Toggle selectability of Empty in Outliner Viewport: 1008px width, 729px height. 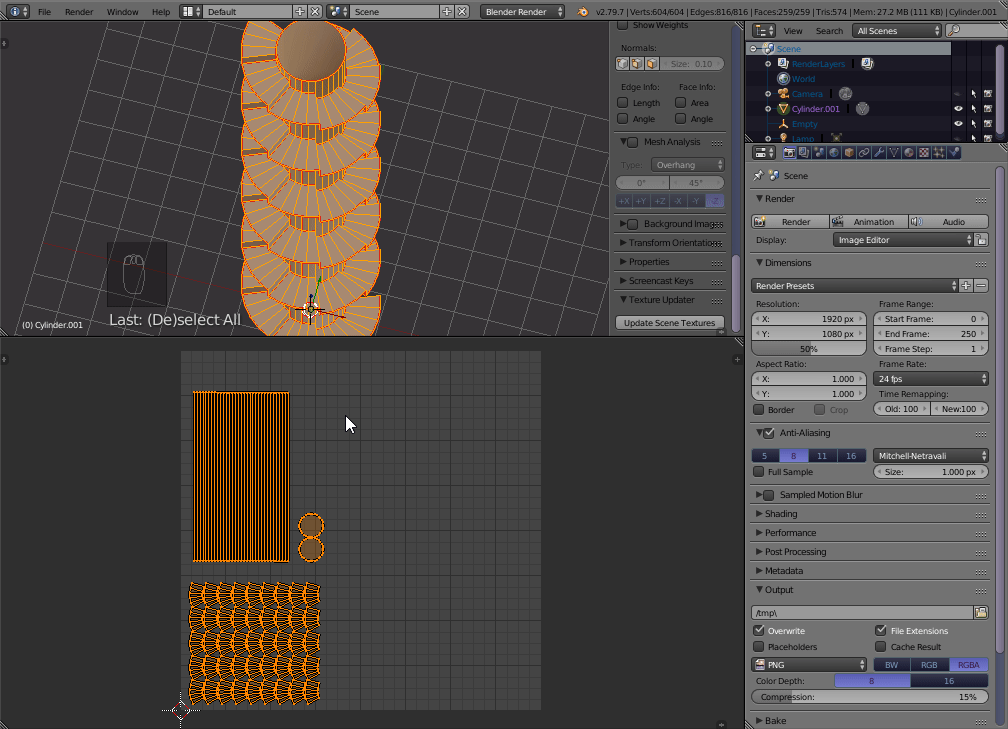[973, 123]
